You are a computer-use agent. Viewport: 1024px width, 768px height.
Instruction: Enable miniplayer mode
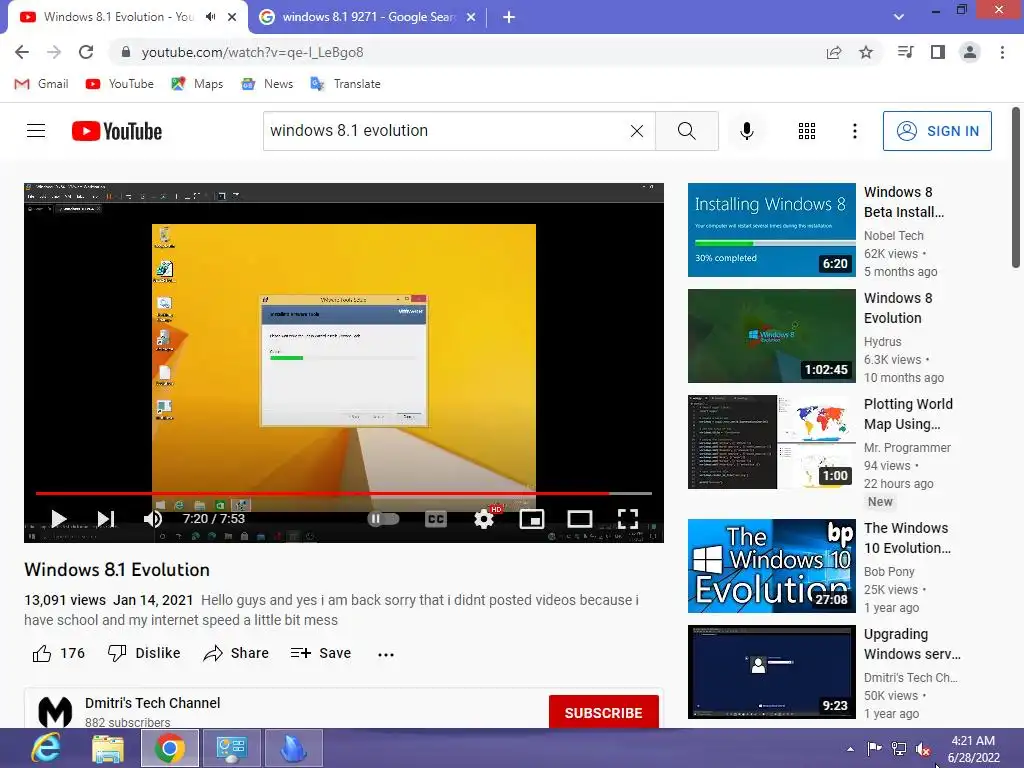(x=532, y=519)
